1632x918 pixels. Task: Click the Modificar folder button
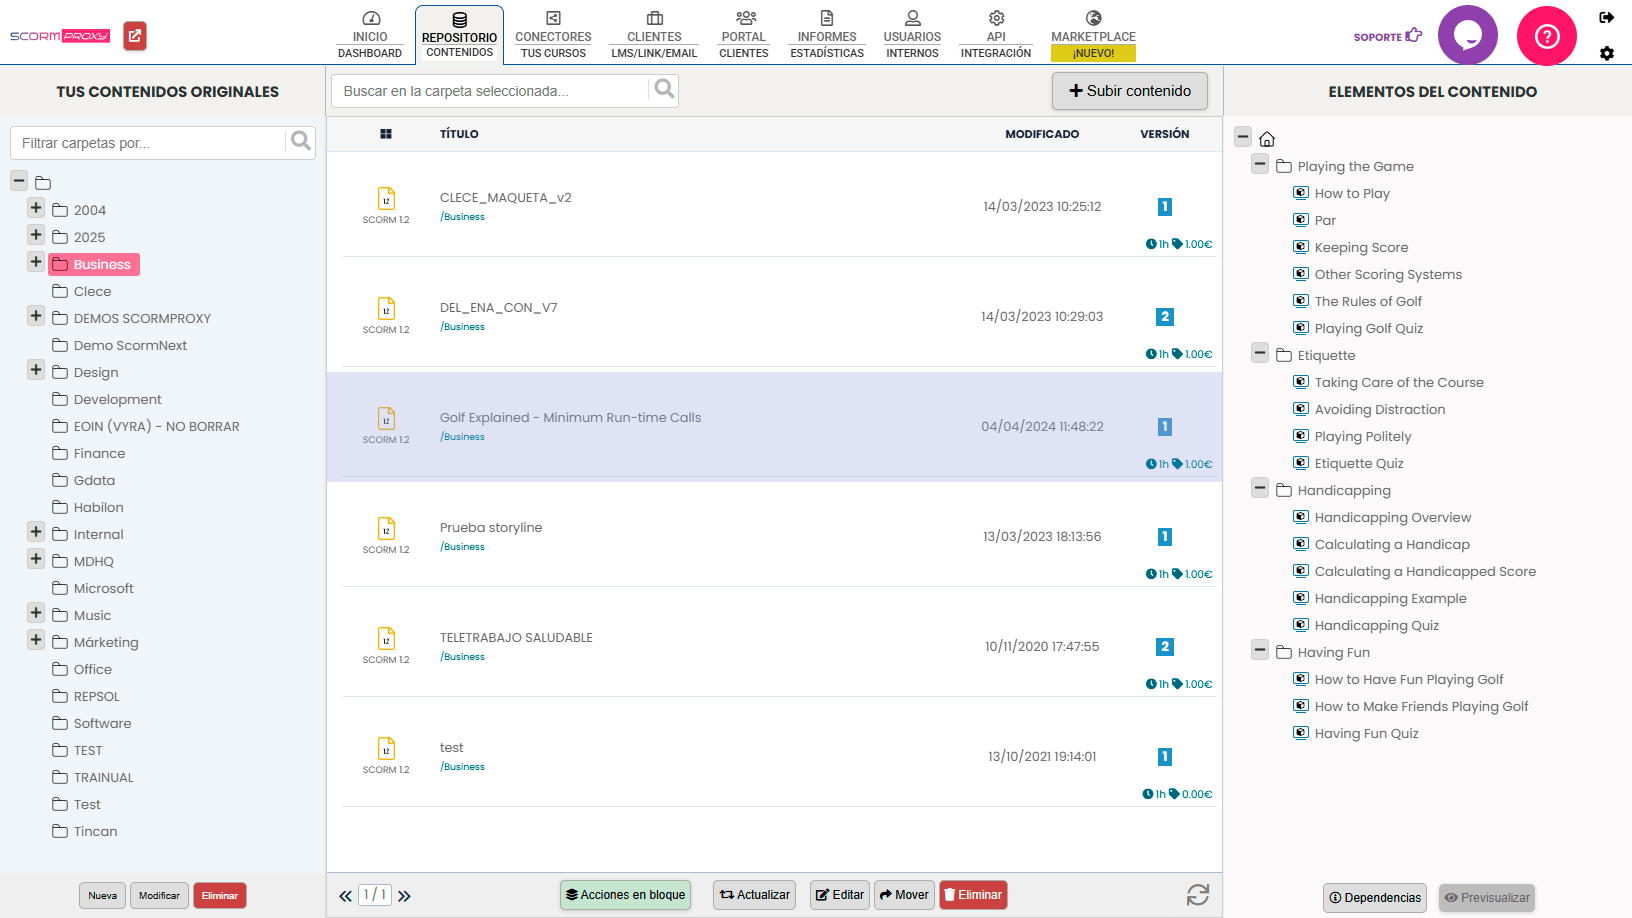tap(159, 896)
